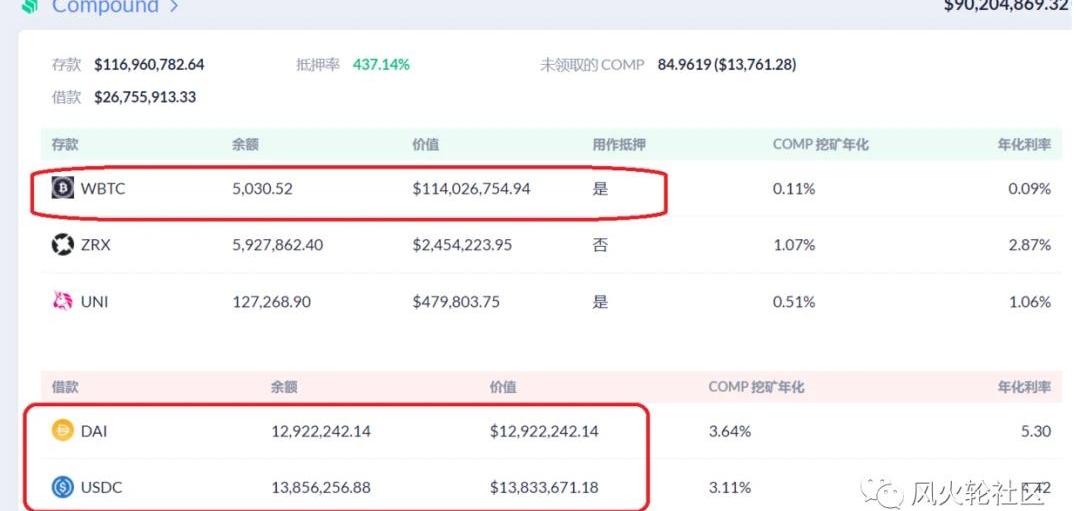
Task: Select the USDC token name
Action: (x=101, y=488)
